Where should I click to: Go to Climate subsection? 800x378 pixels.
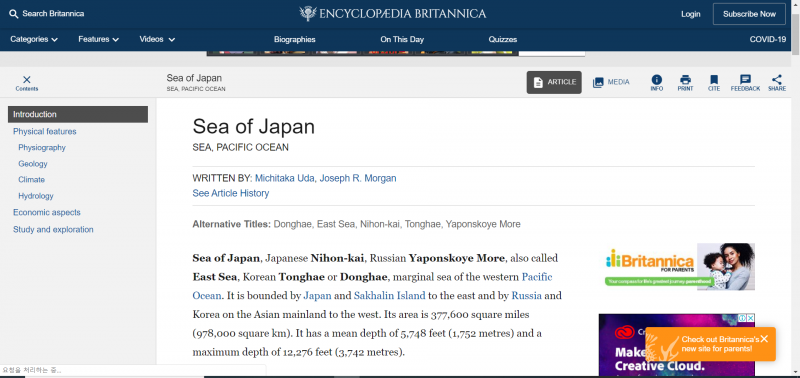tap(32, 180)
